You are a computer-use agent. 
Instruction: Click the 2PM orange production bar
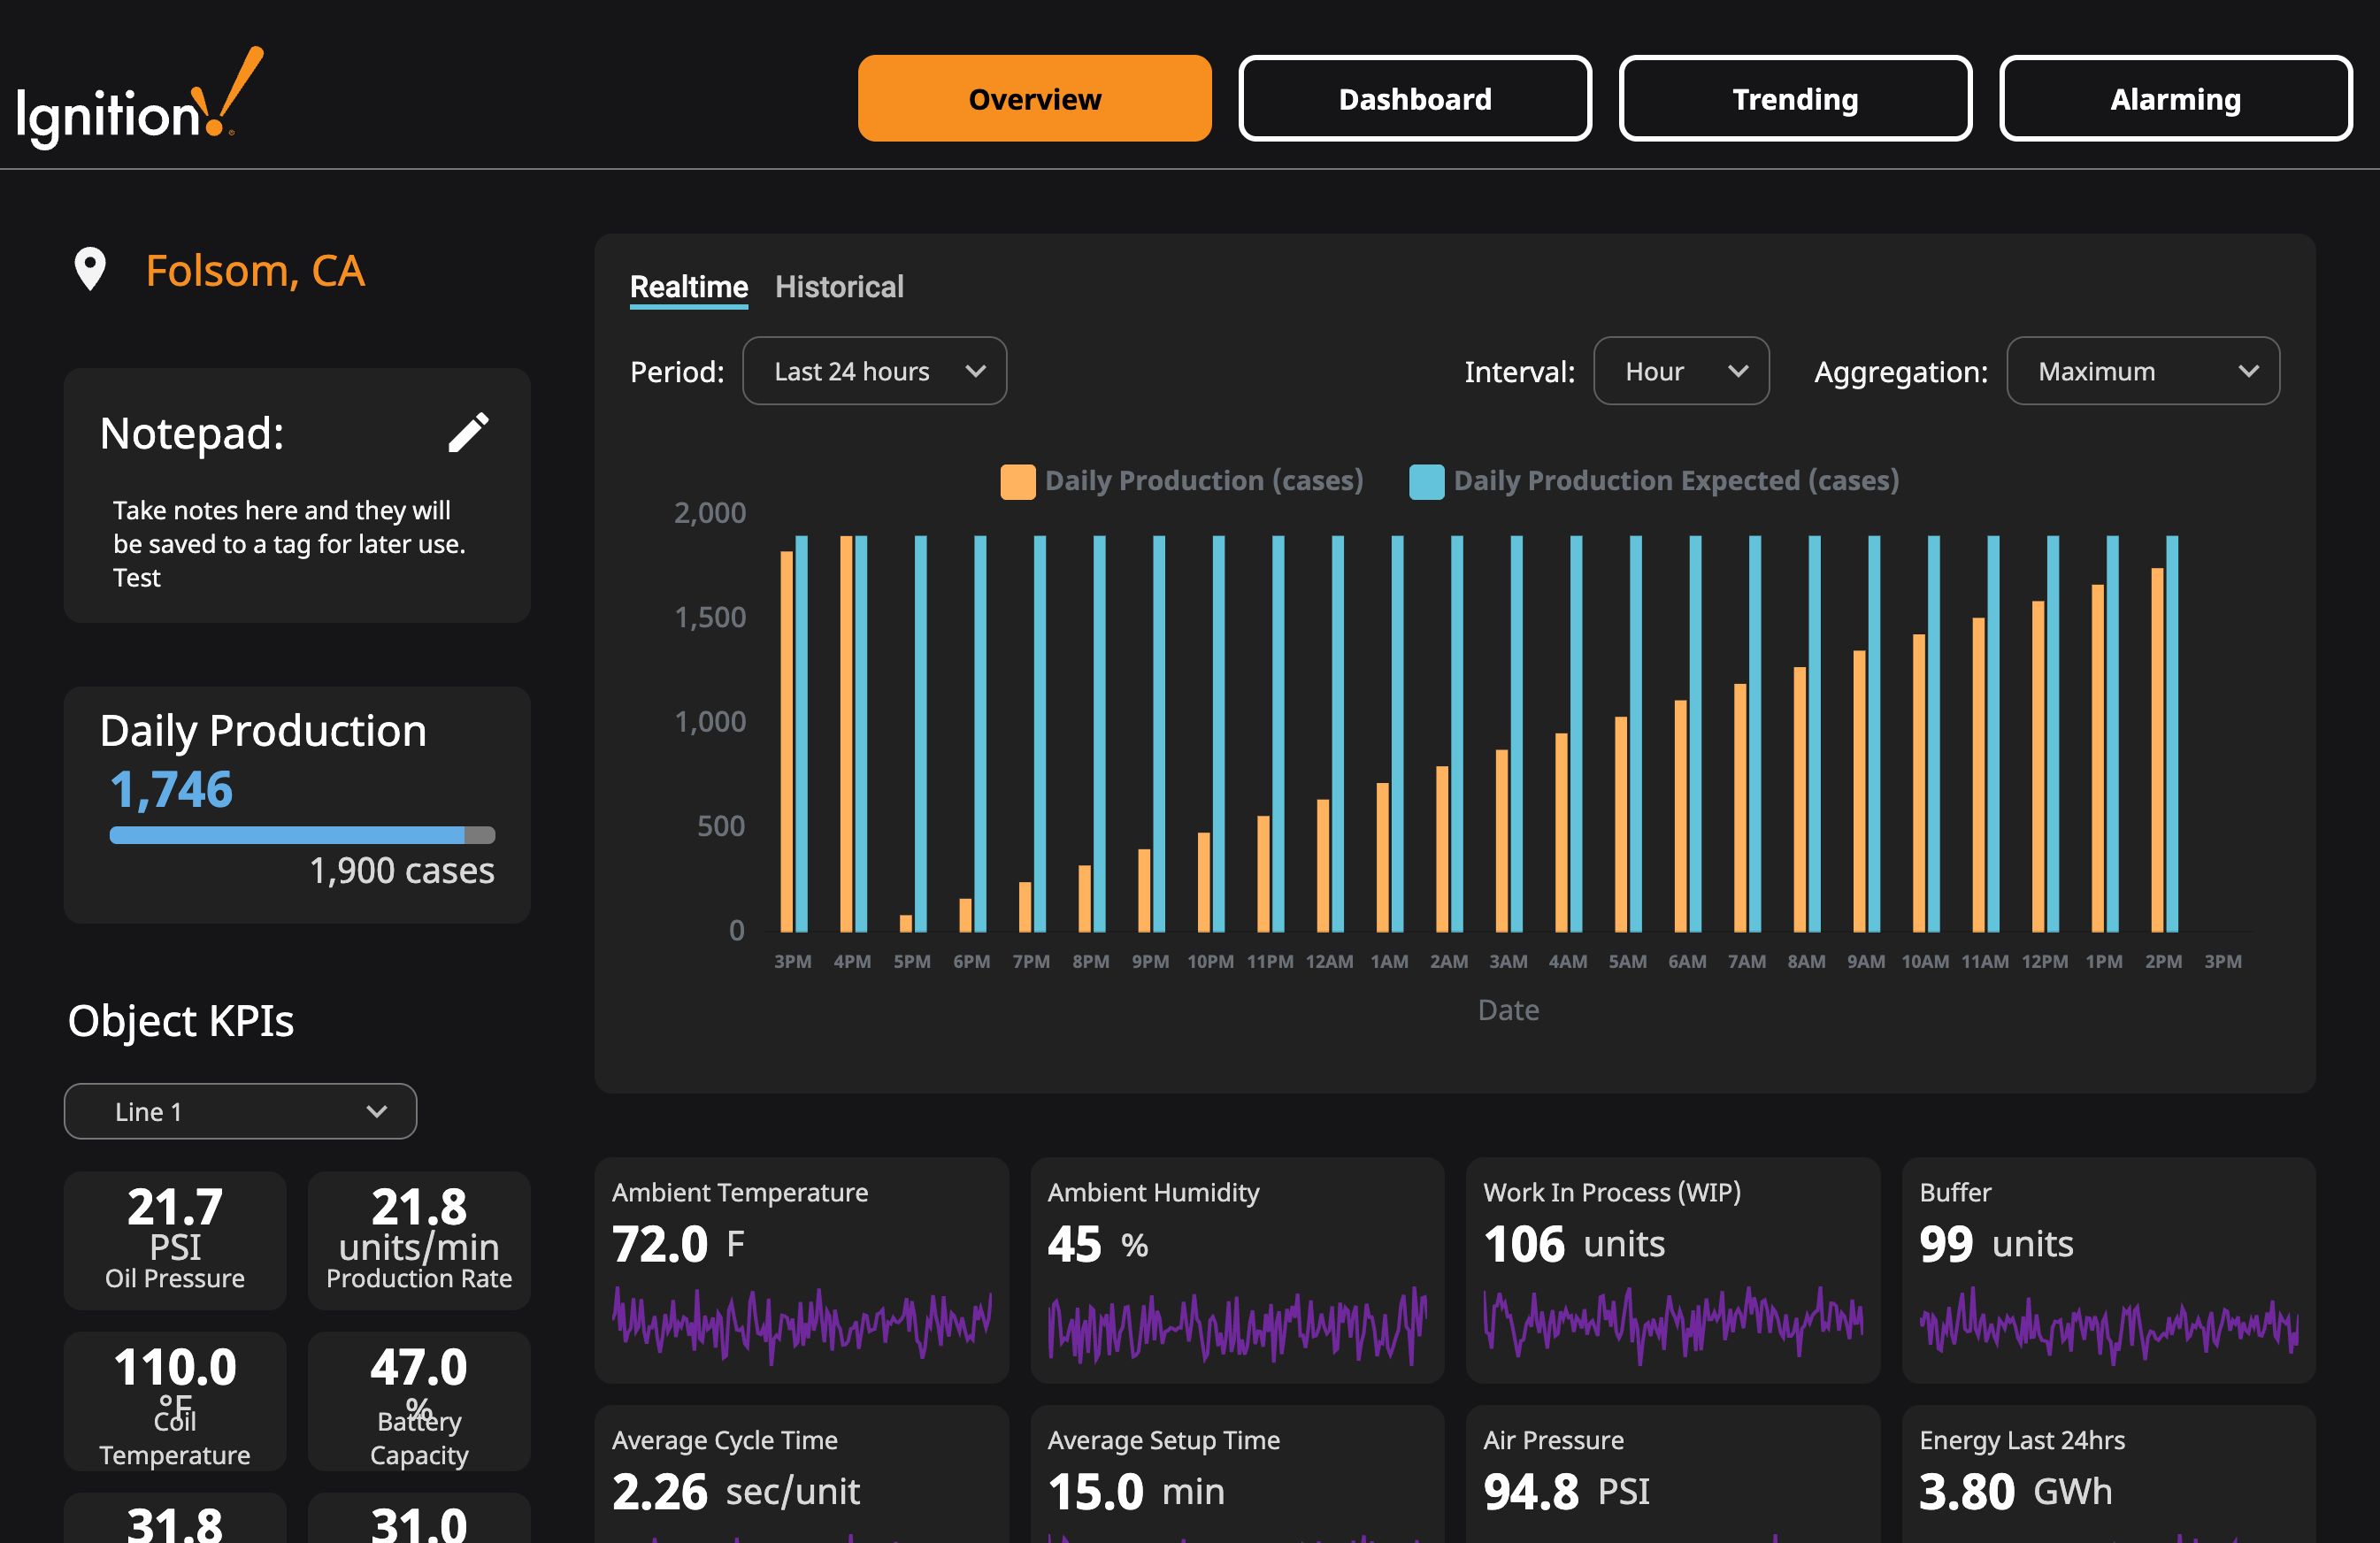(x=2157, y=750)
